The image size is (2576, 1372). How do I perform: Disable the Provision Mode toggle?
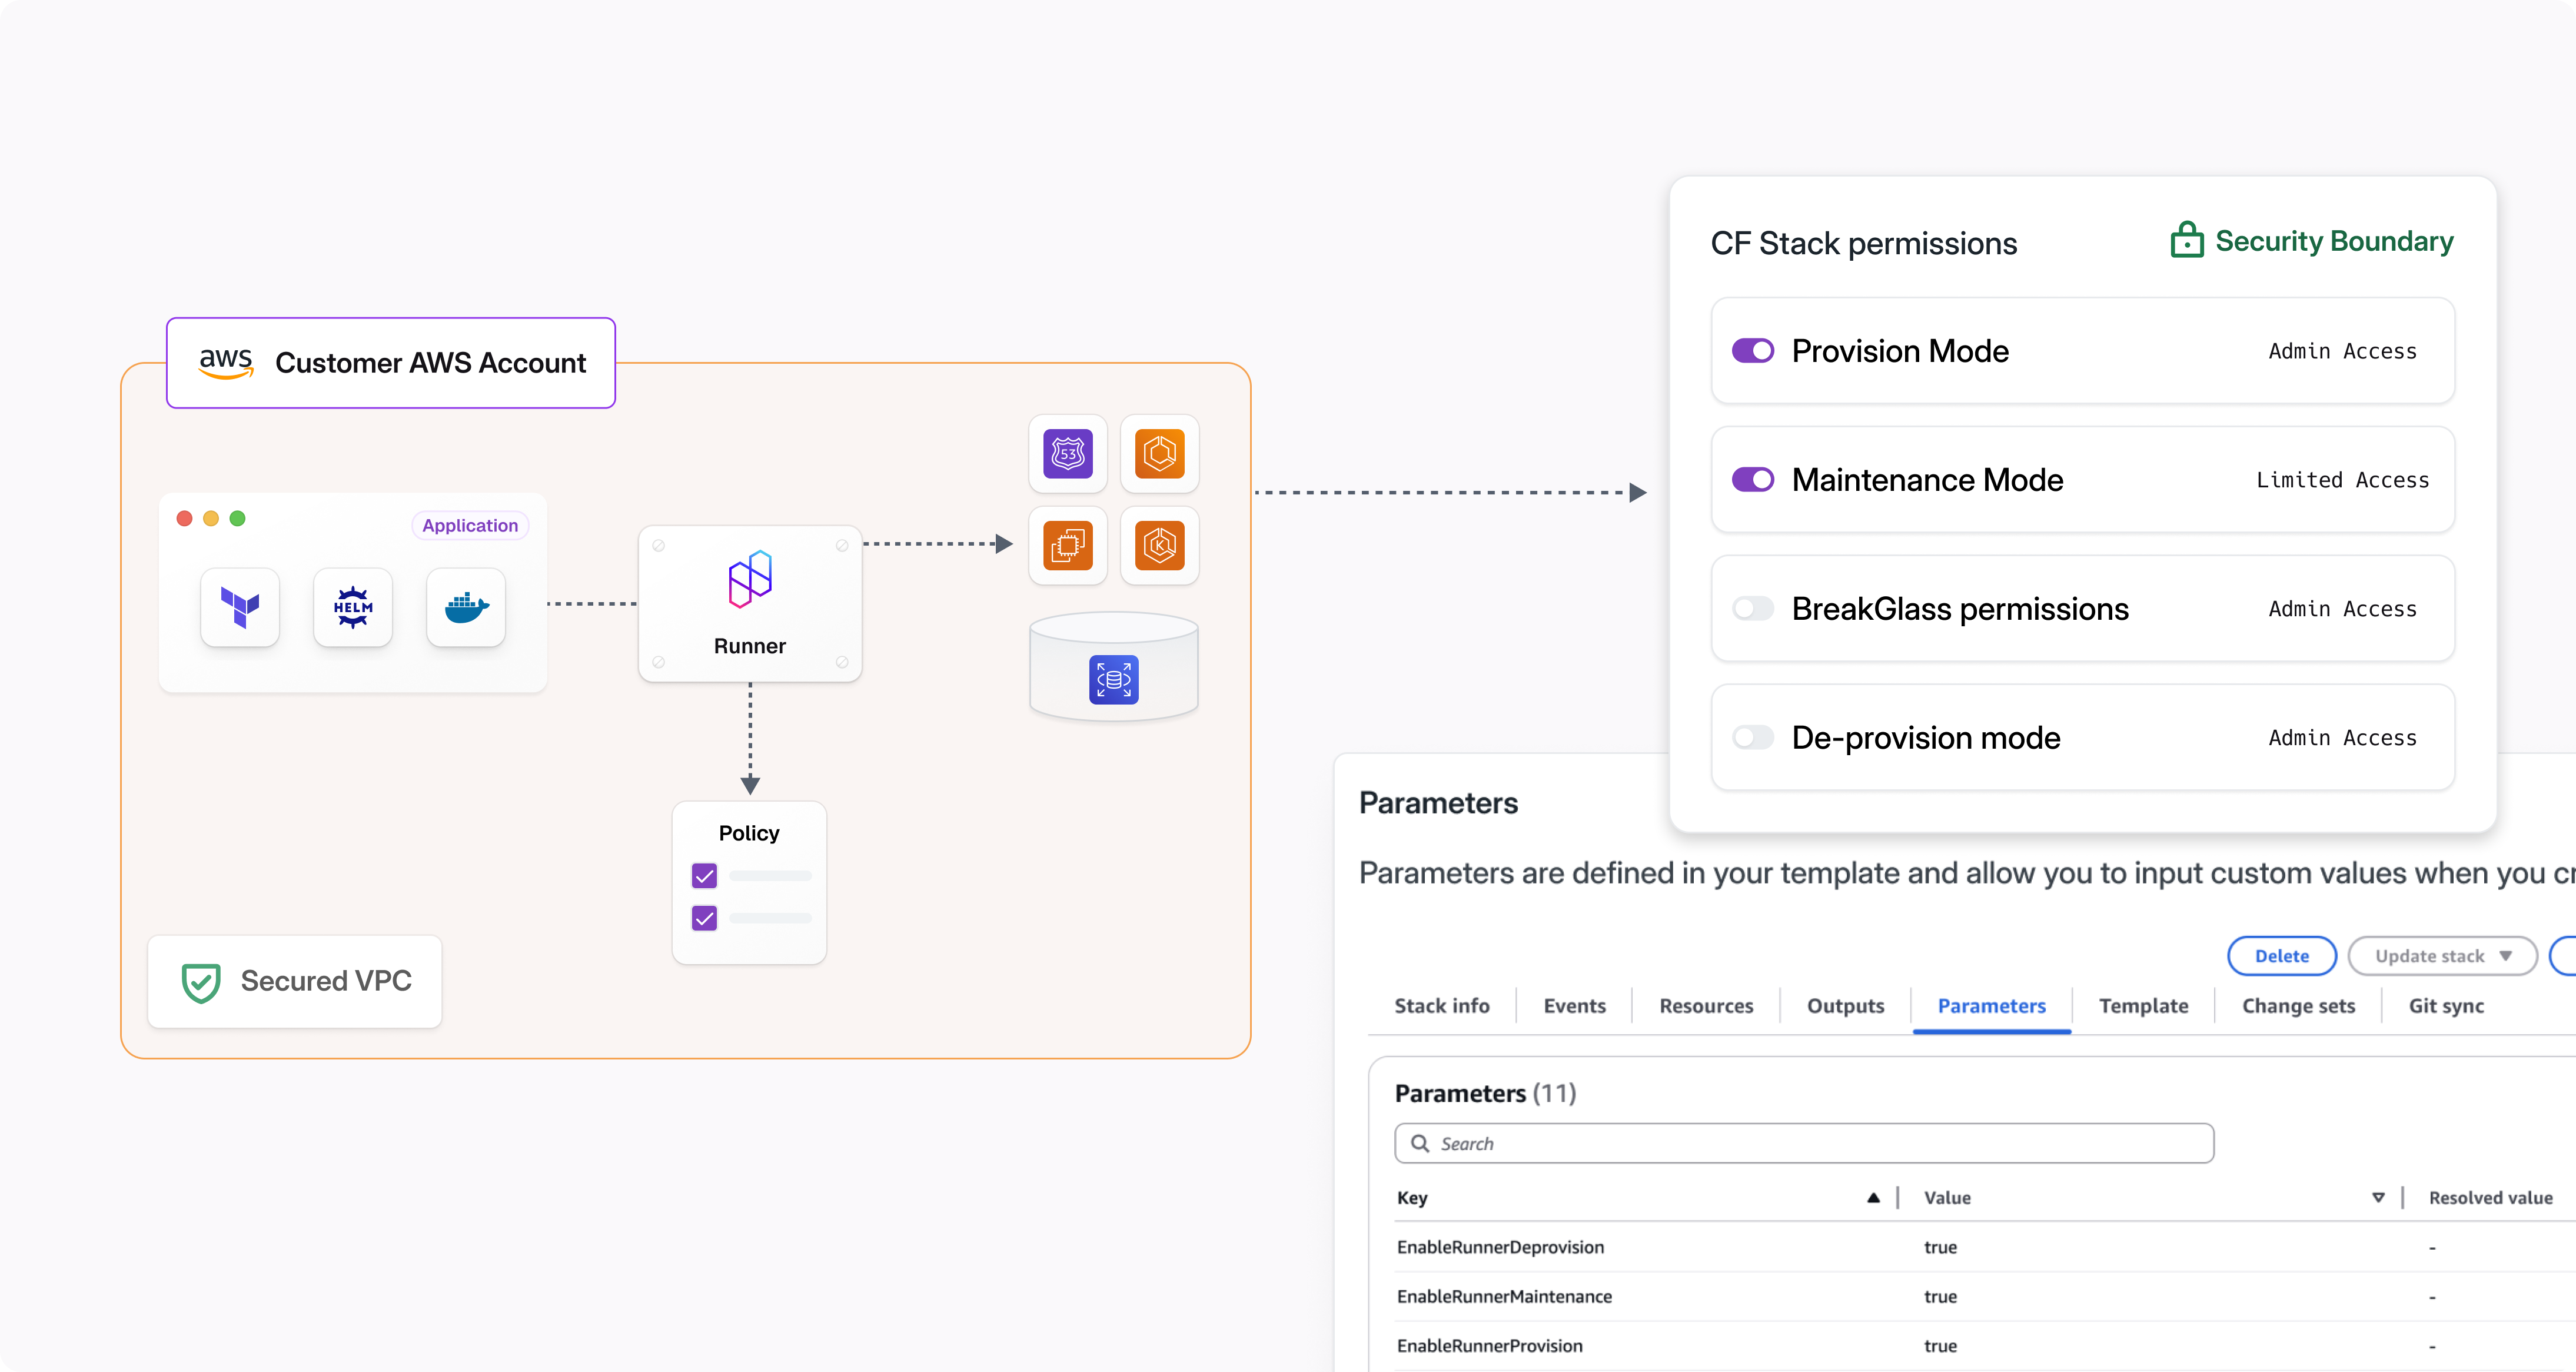(x=1753, y=351)
